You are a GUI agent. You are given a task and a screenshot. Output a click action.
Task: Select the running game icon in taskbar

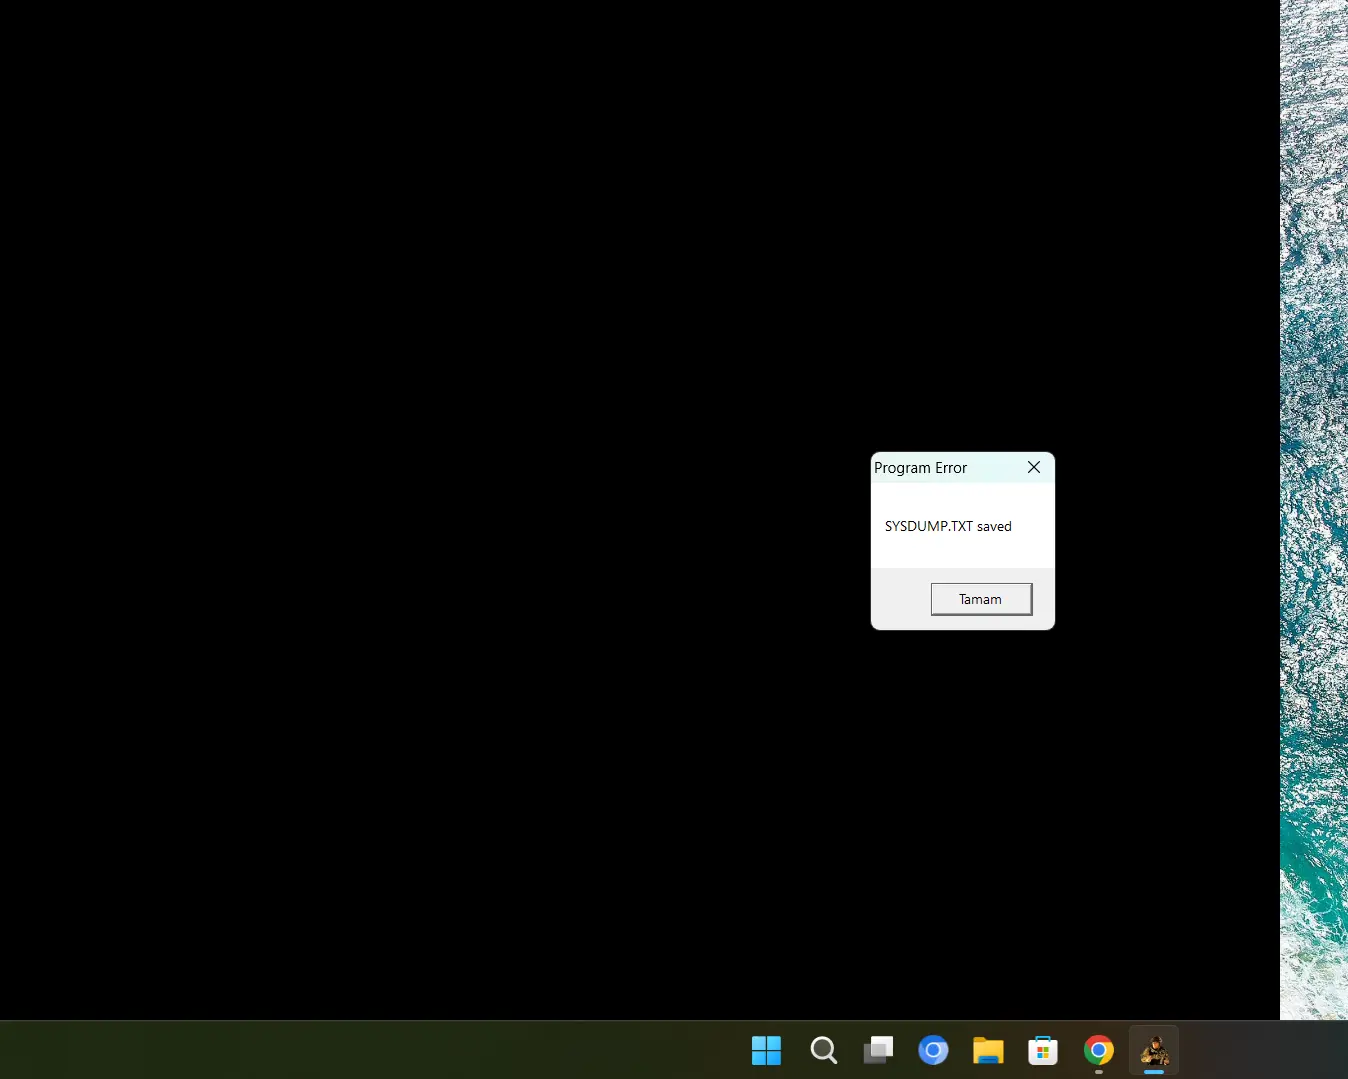click(1154, 1050)
